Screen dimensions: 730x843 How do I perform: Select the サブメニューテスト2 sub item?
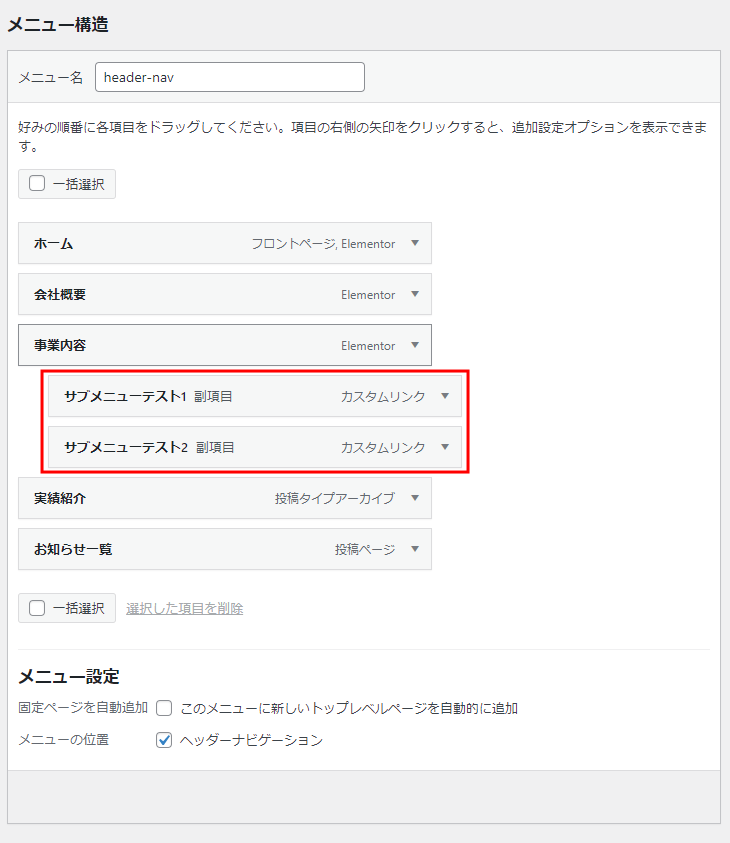tap(126, 447)
